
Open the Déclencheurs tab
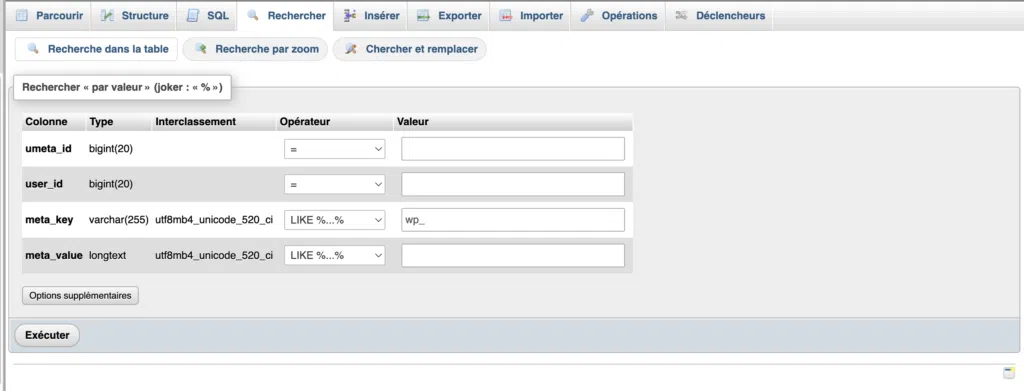(720, 16)
